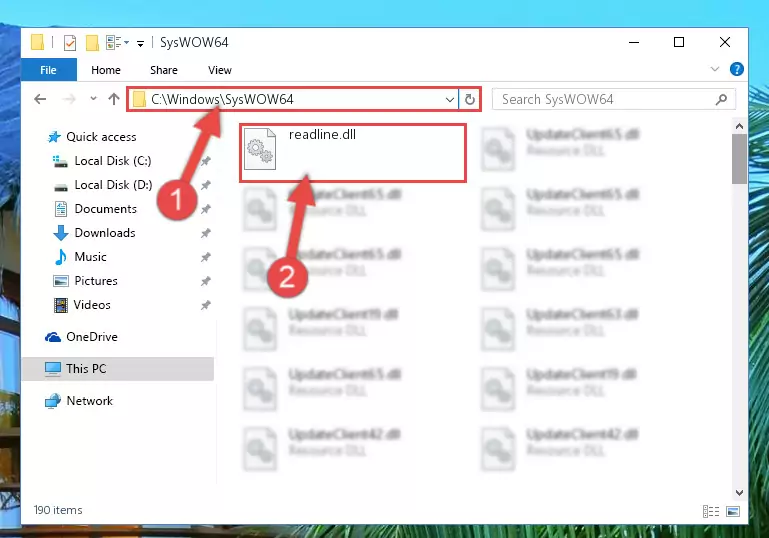This screenshot has width=769, height=538.
Task: Maximize the SysWOW64 window
Action: coord(679,43)
